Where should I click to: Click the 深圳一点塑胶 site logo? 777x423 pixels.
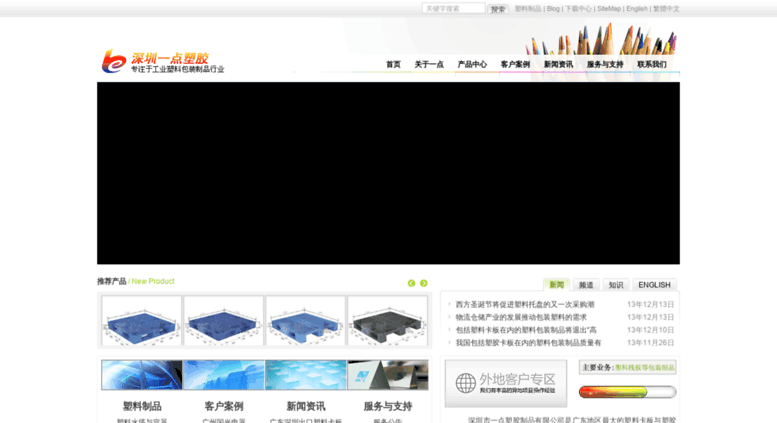coord(163,62)
